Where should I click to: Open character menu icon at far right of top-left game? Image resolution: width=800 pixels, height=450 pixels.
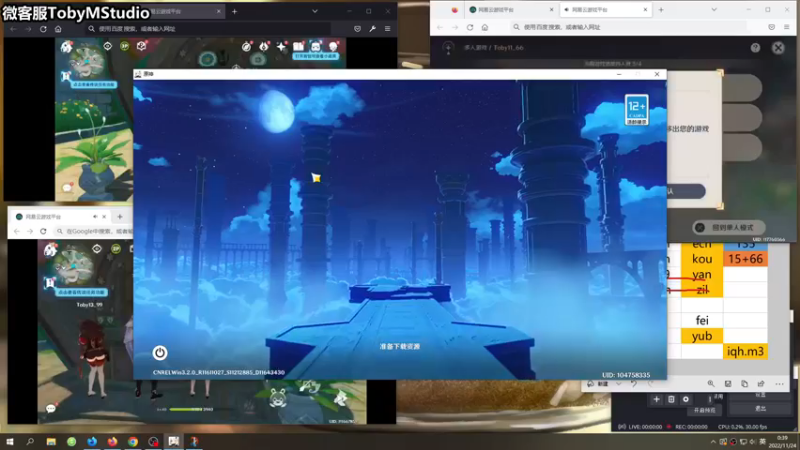[x=333, y=47]
